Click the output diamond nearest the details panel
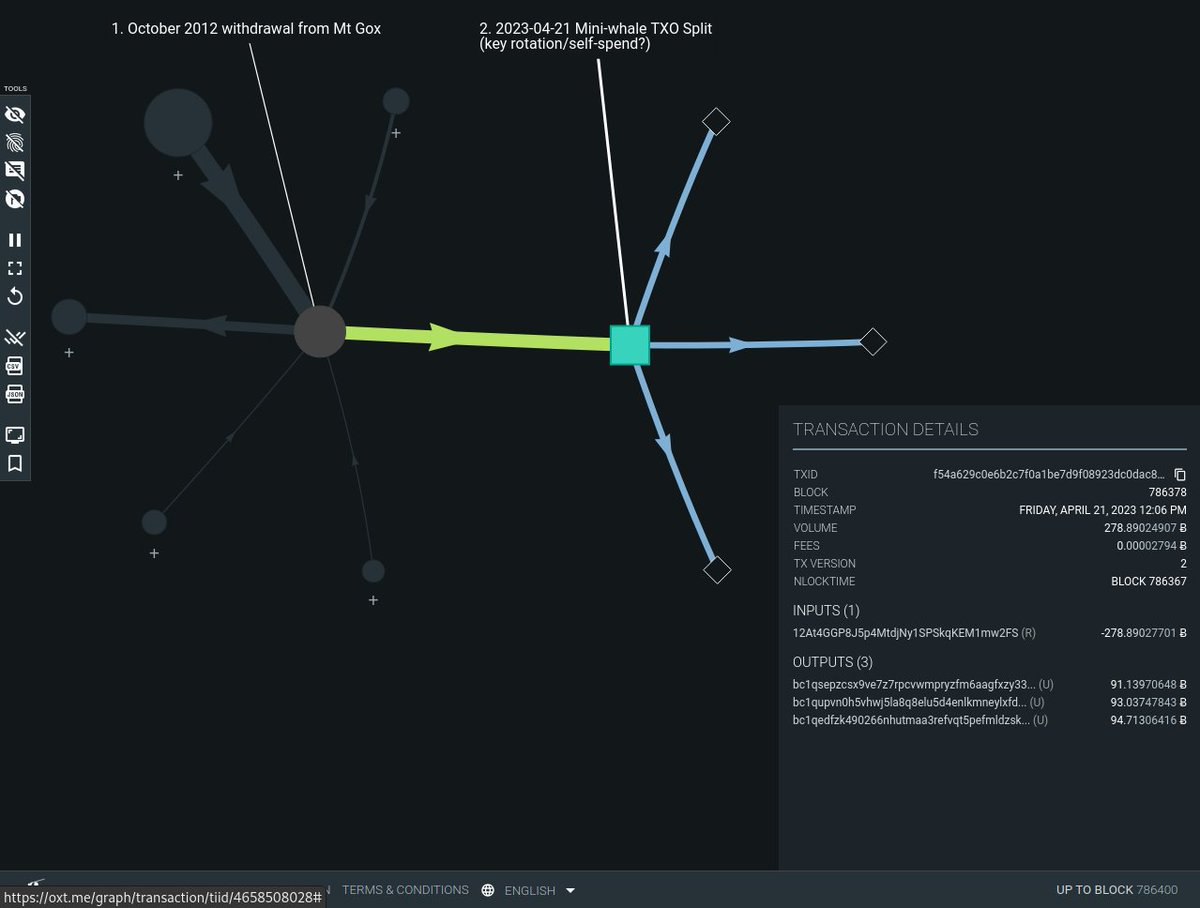The height and width of the screenshot is (908, 1200). [x=717, y=570]
